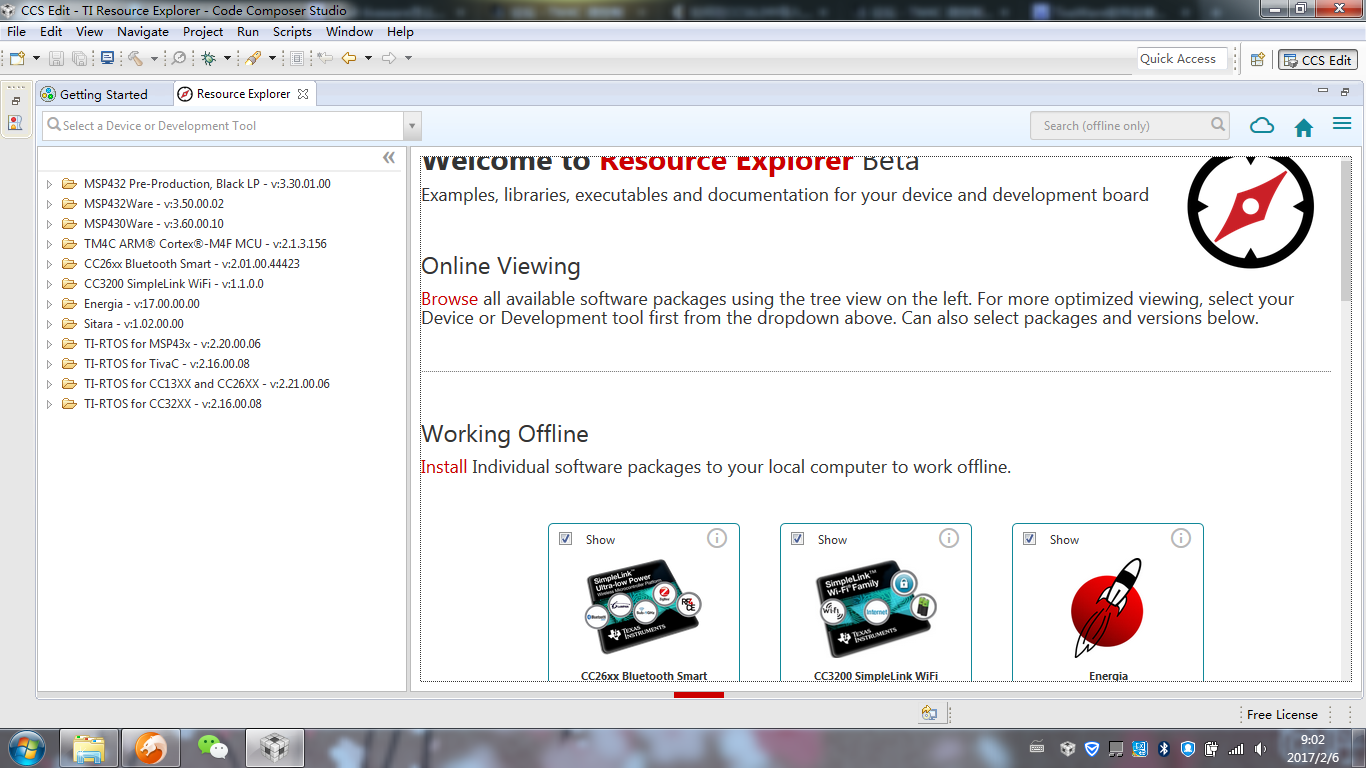Open WeChat from the taskbar
Screen dimensions: 1366x768
tap(212, 748)
